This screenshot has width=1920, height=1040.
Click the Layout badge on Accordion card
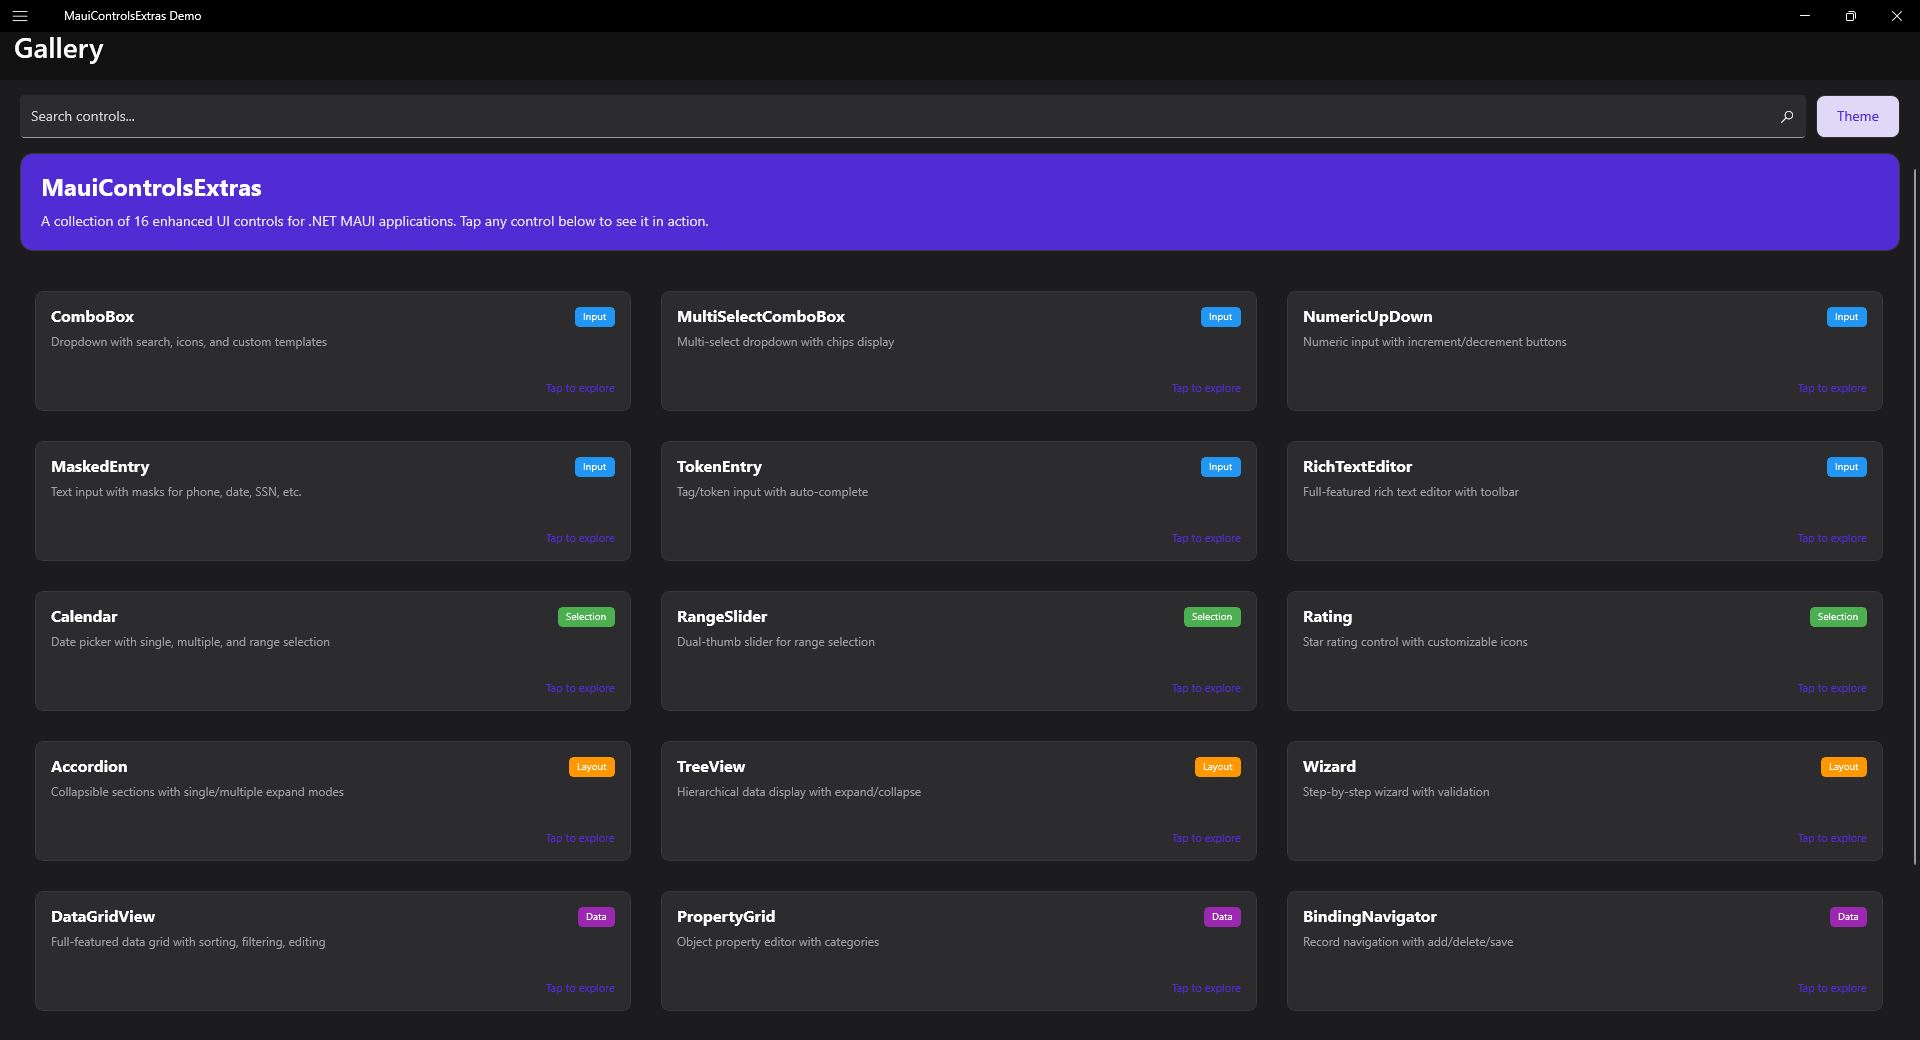pos(591,767)
